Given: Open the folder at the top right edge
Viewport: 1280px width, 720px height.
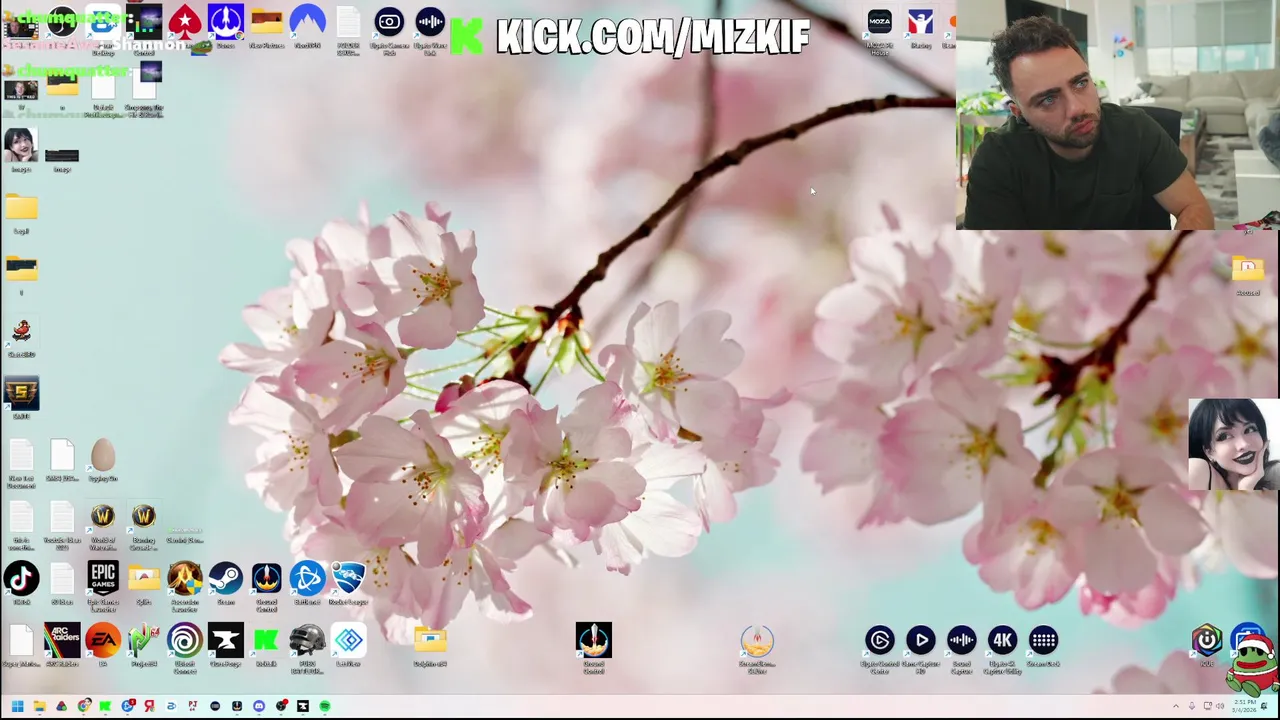Looking at the screenshot, I should [1248, 268].
